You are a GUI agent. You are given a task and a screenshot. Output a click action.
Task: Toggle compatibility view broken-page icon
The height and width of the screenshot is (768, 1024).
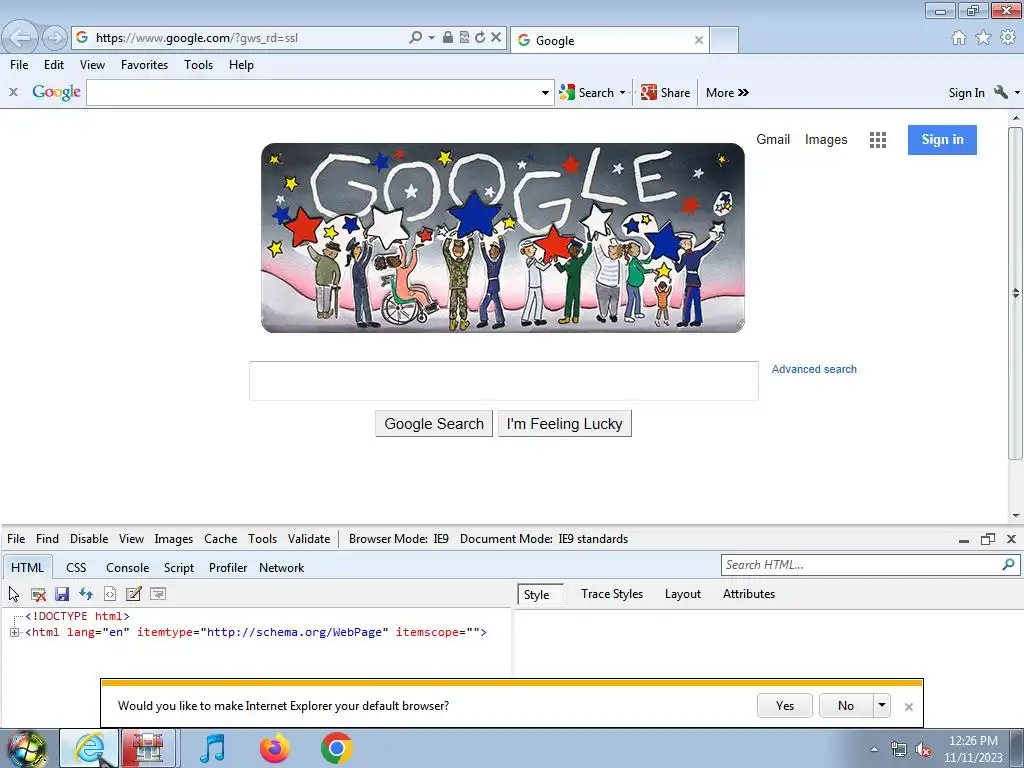pos(464,37)
